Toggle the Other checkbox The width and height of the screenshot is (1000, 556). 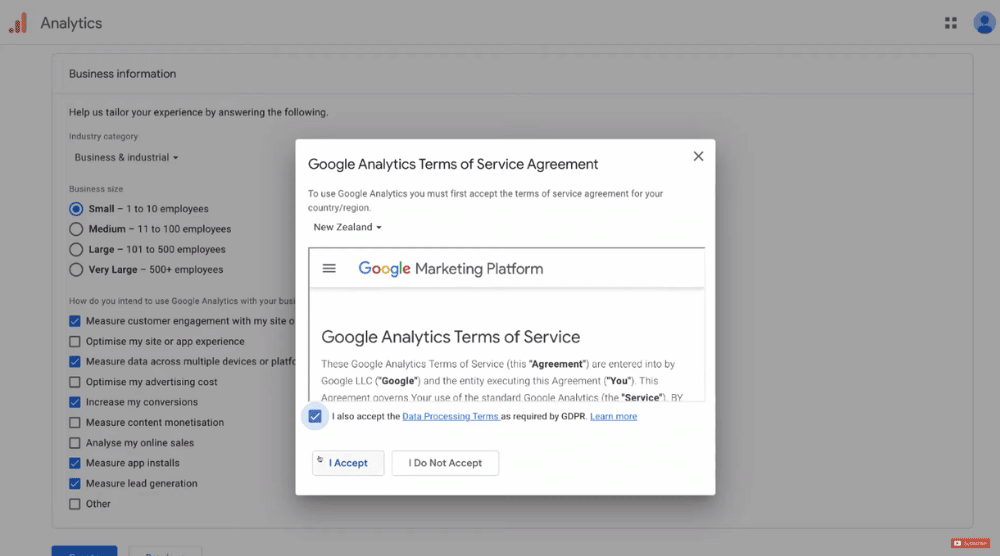click(x=75, y=504)
